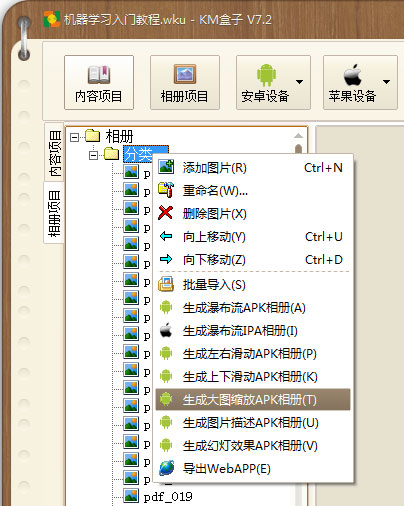Click Android icon beside 生成上下滑动APK相册
This screenshot has width=404, height=506.
pos(166,376)
